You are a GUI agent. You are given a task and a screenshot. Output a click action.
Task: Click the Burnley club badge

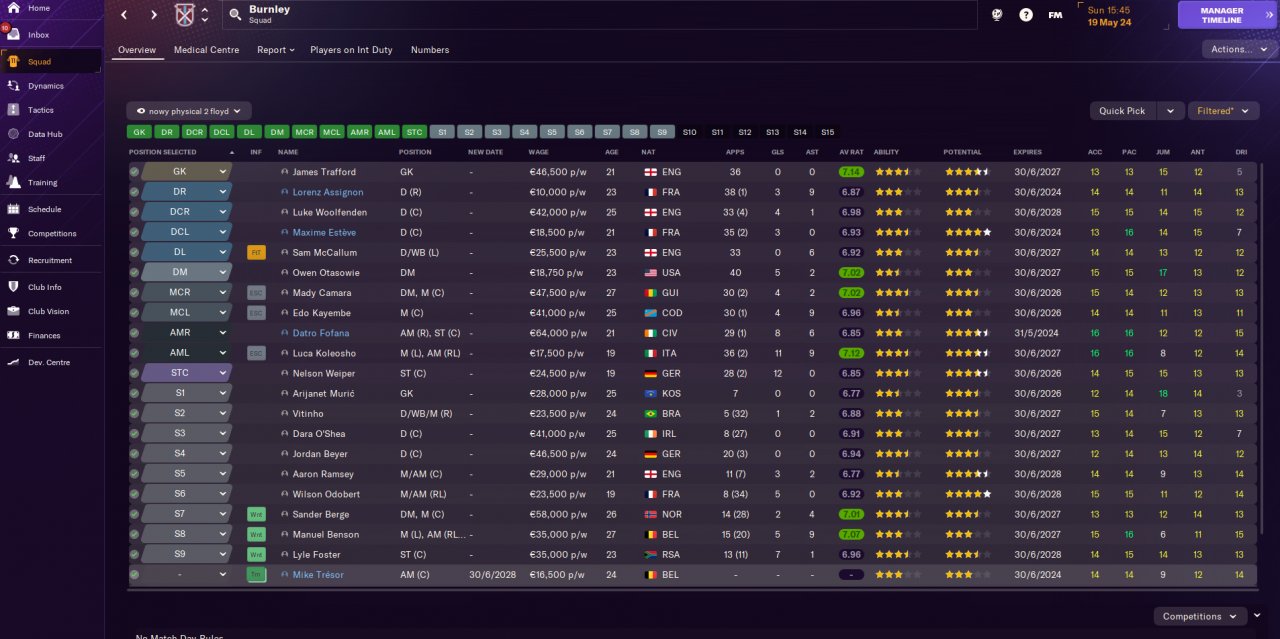[184, 15]
